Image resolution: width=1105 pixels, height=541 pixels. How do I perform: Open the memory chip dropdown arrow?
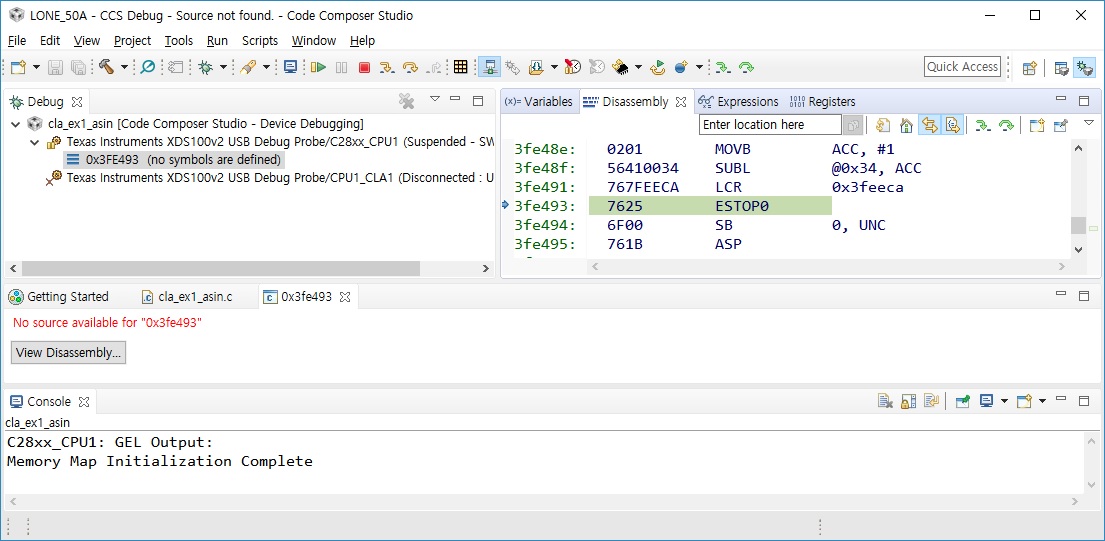click(x=638, y=67)
